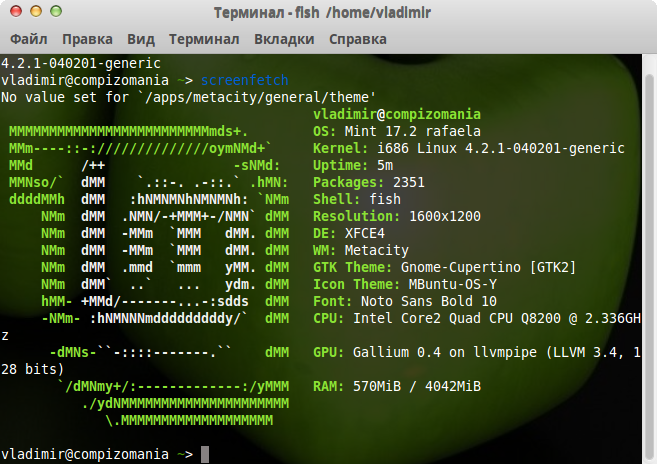657x464 pixels.
Task: Click the blue 'screenfetch' command text
Action: pos(245,80)
